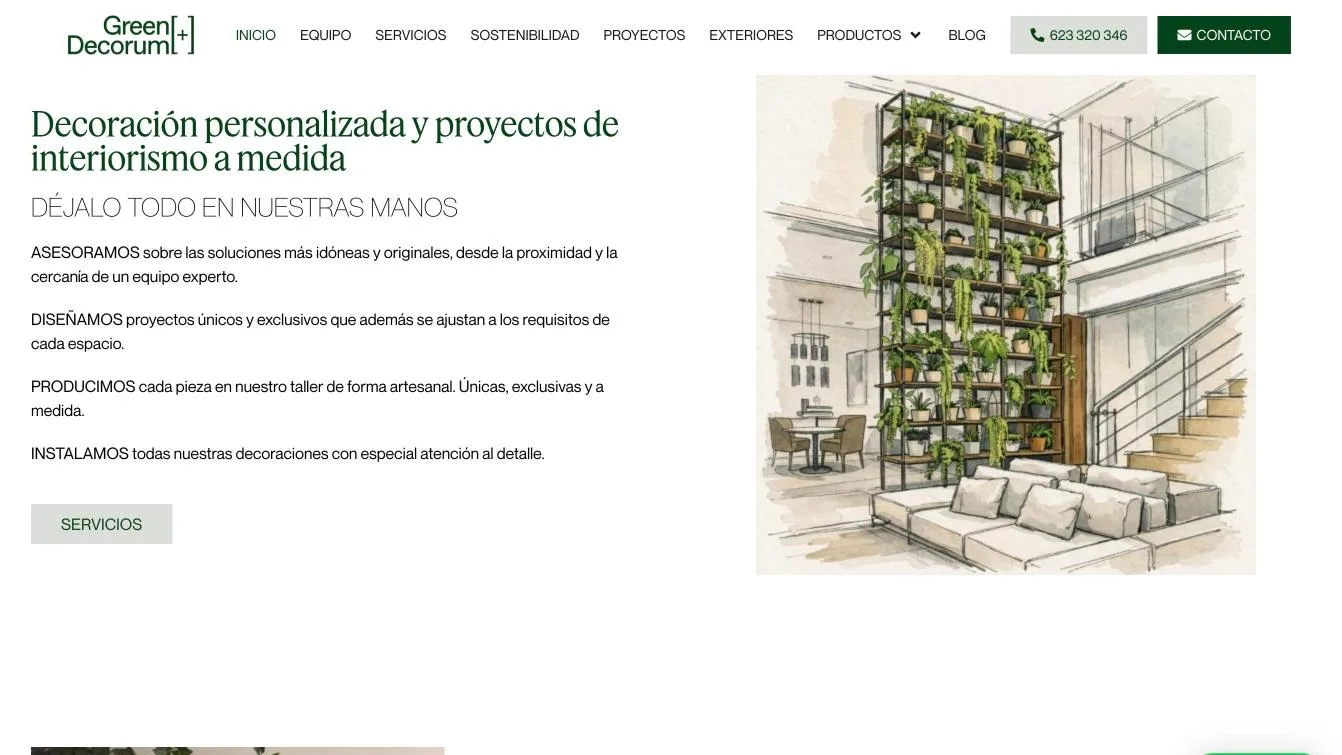This screenshot has width=1342, height=755.
Task: Select the heading Decoración personalizada y proyectos
Action: point(325,141)
